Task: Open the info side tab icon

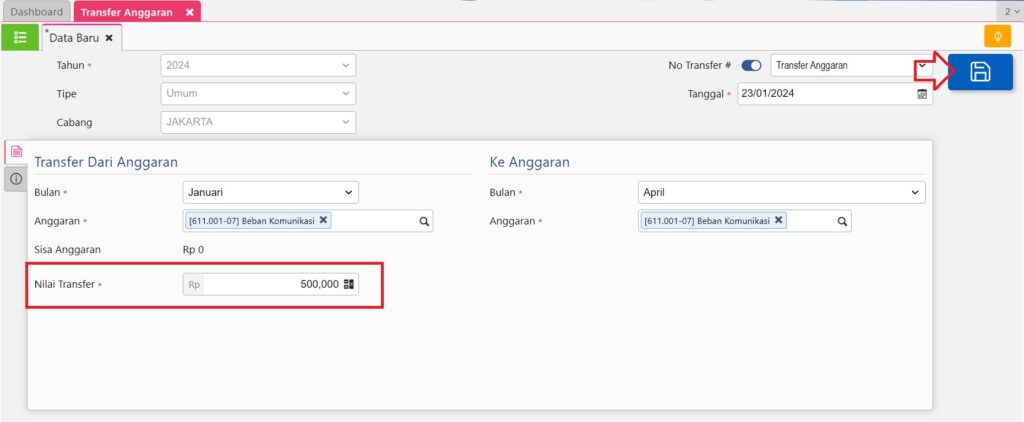Action: [x=16, y=179]
